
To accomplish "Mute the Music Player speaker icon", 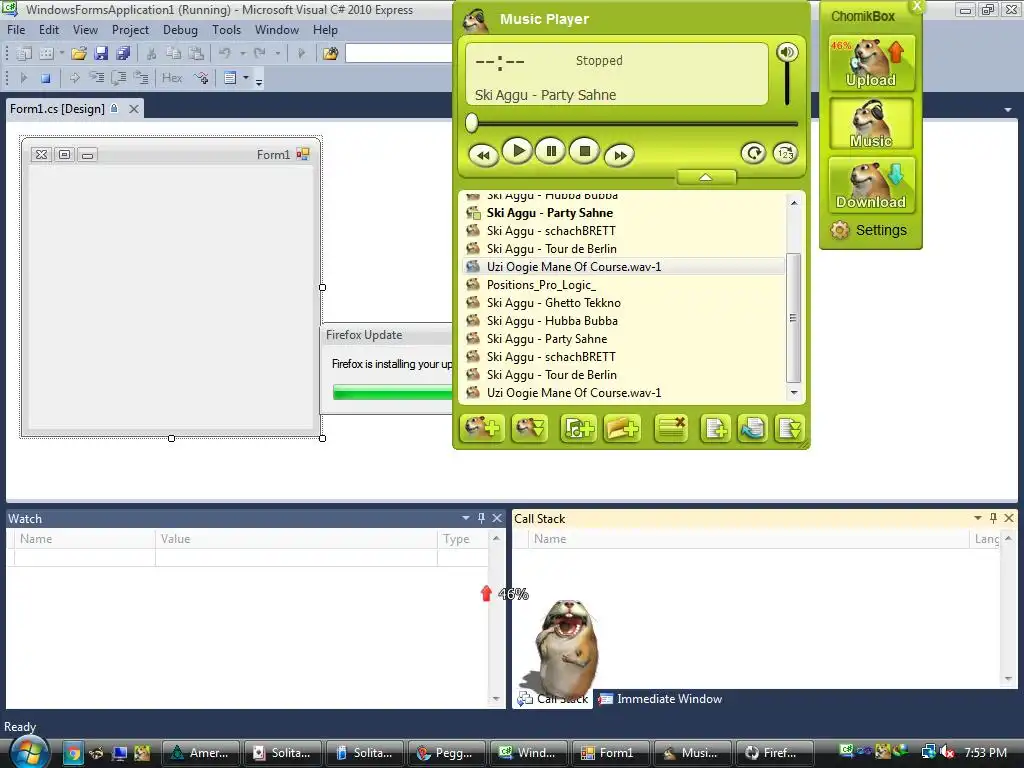I will (787, 52).
